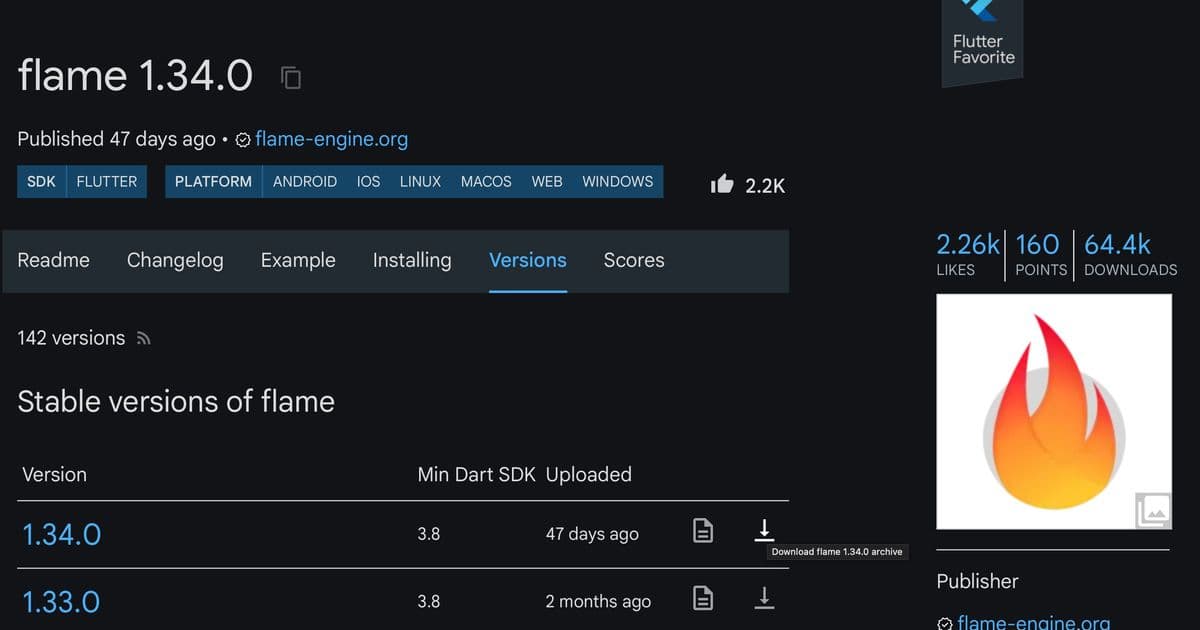Switch to the Installing tab

coord(412,260)
